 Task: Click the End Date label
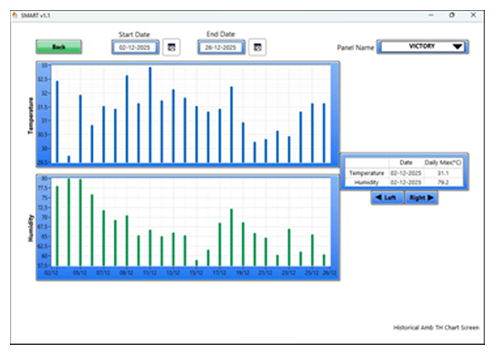point(221,34)
